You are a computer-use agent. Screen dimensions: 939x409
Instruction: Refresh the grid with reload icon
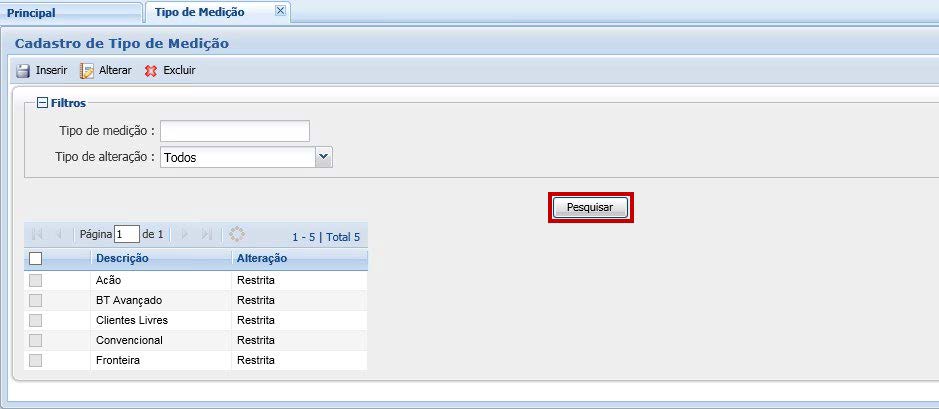pyautogui.click(x=237, y=234)
